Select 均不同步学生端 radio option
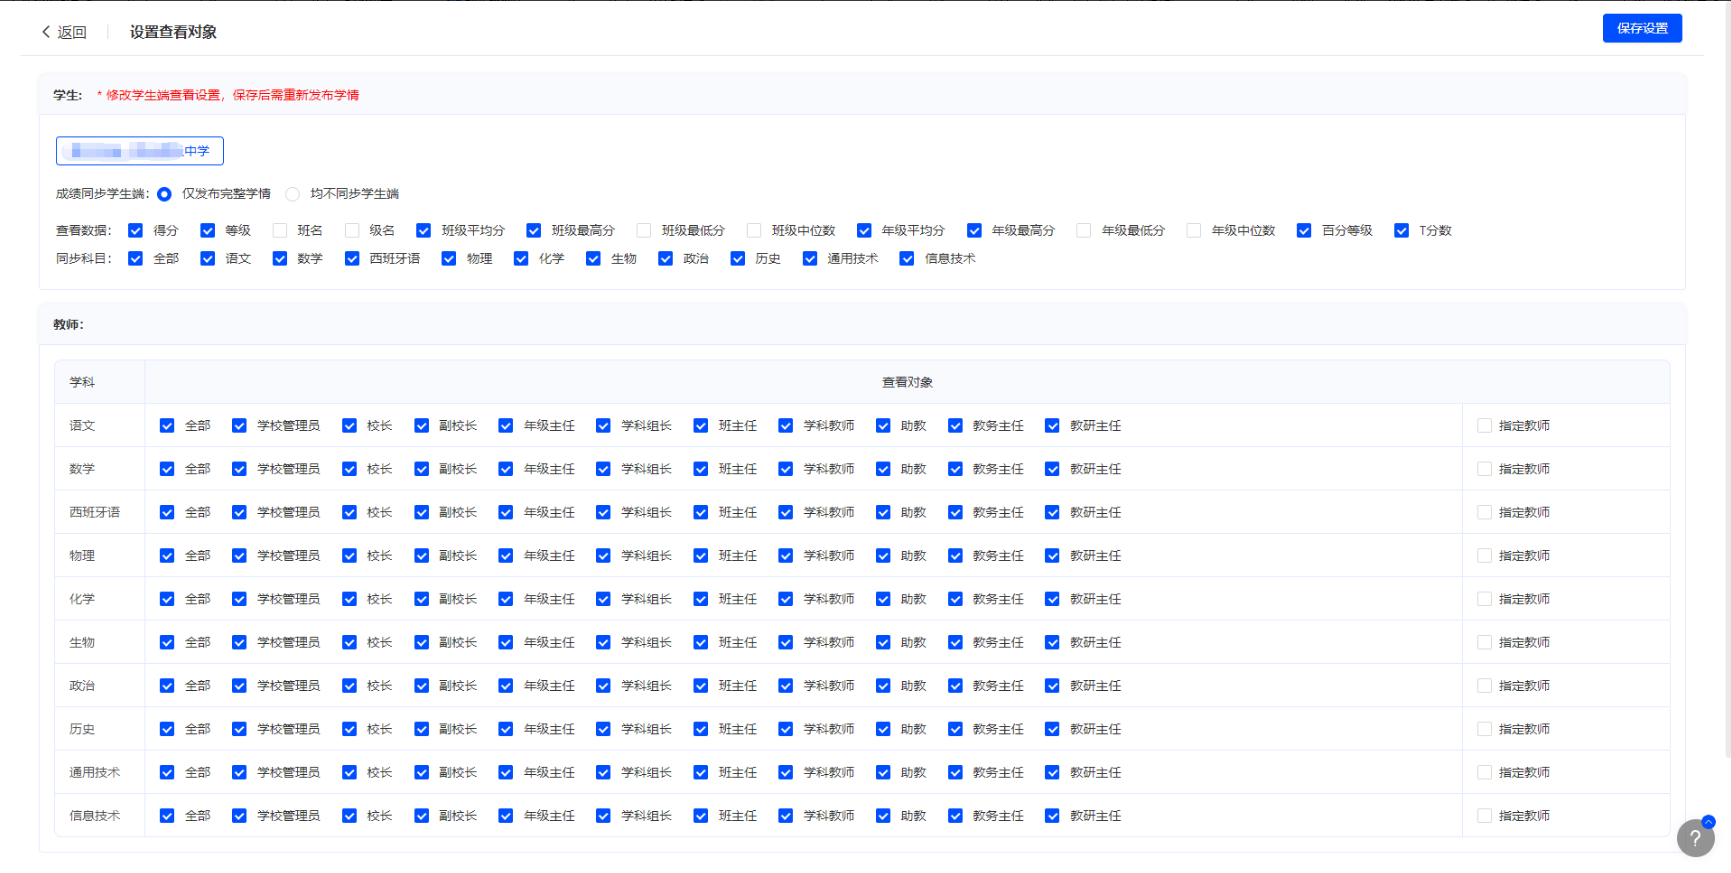Image resolution: width=1731 pixels, height=873 pixels. tap(293, 194)
